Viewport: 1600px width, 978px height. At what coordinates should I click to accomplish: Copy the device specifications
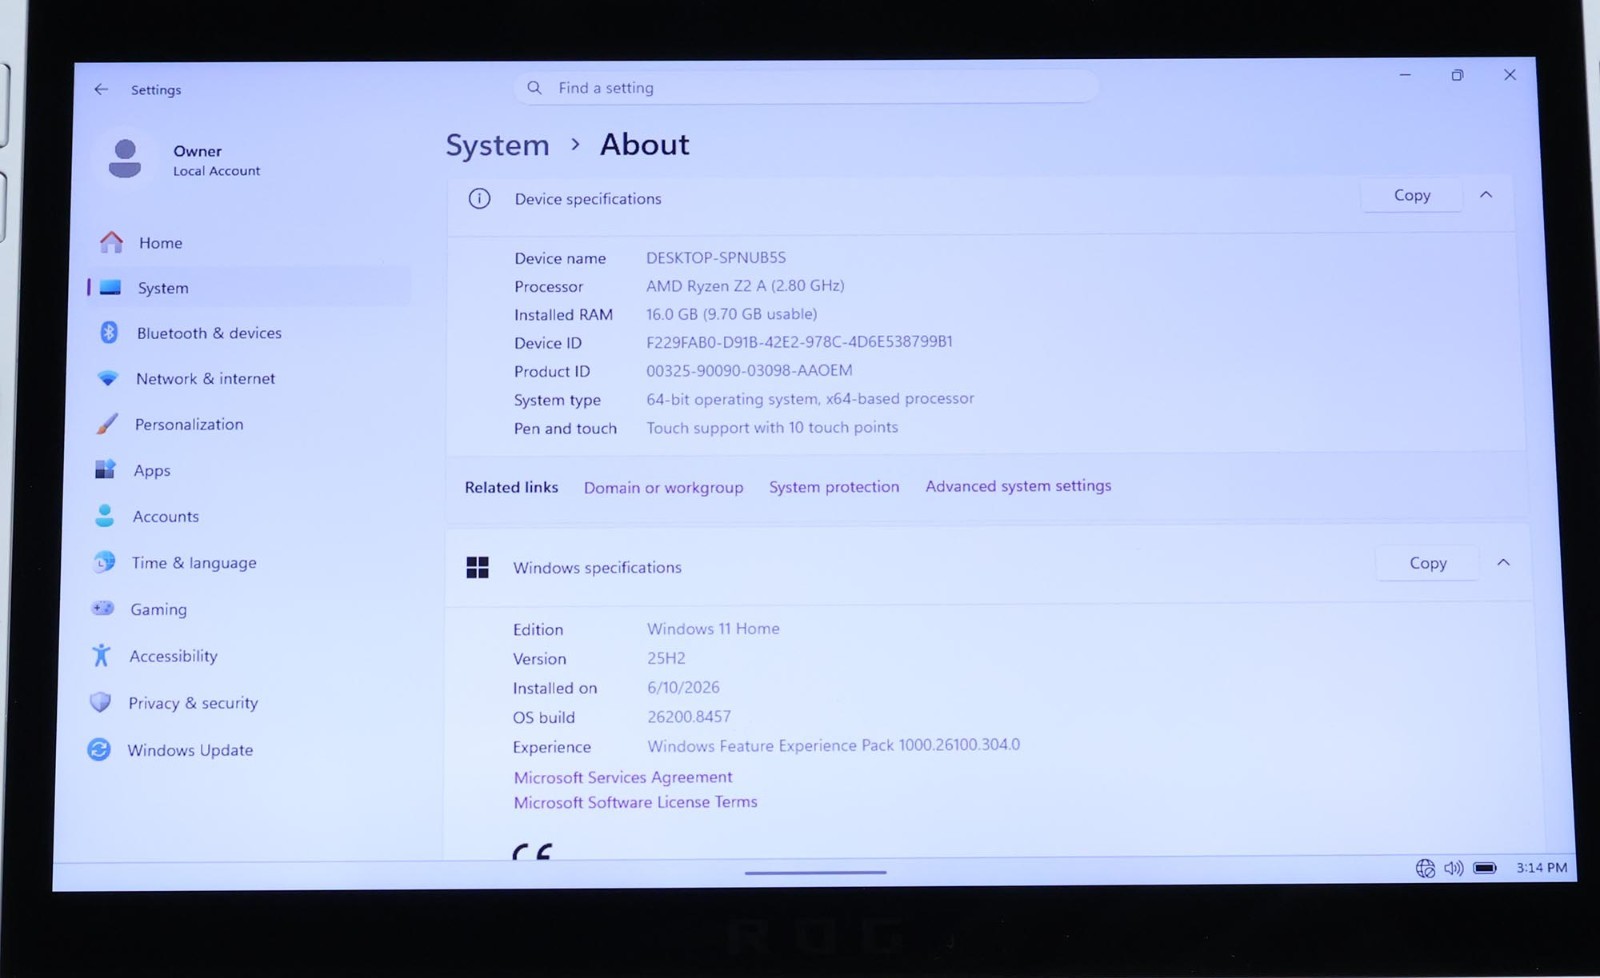coord(1412,195)
